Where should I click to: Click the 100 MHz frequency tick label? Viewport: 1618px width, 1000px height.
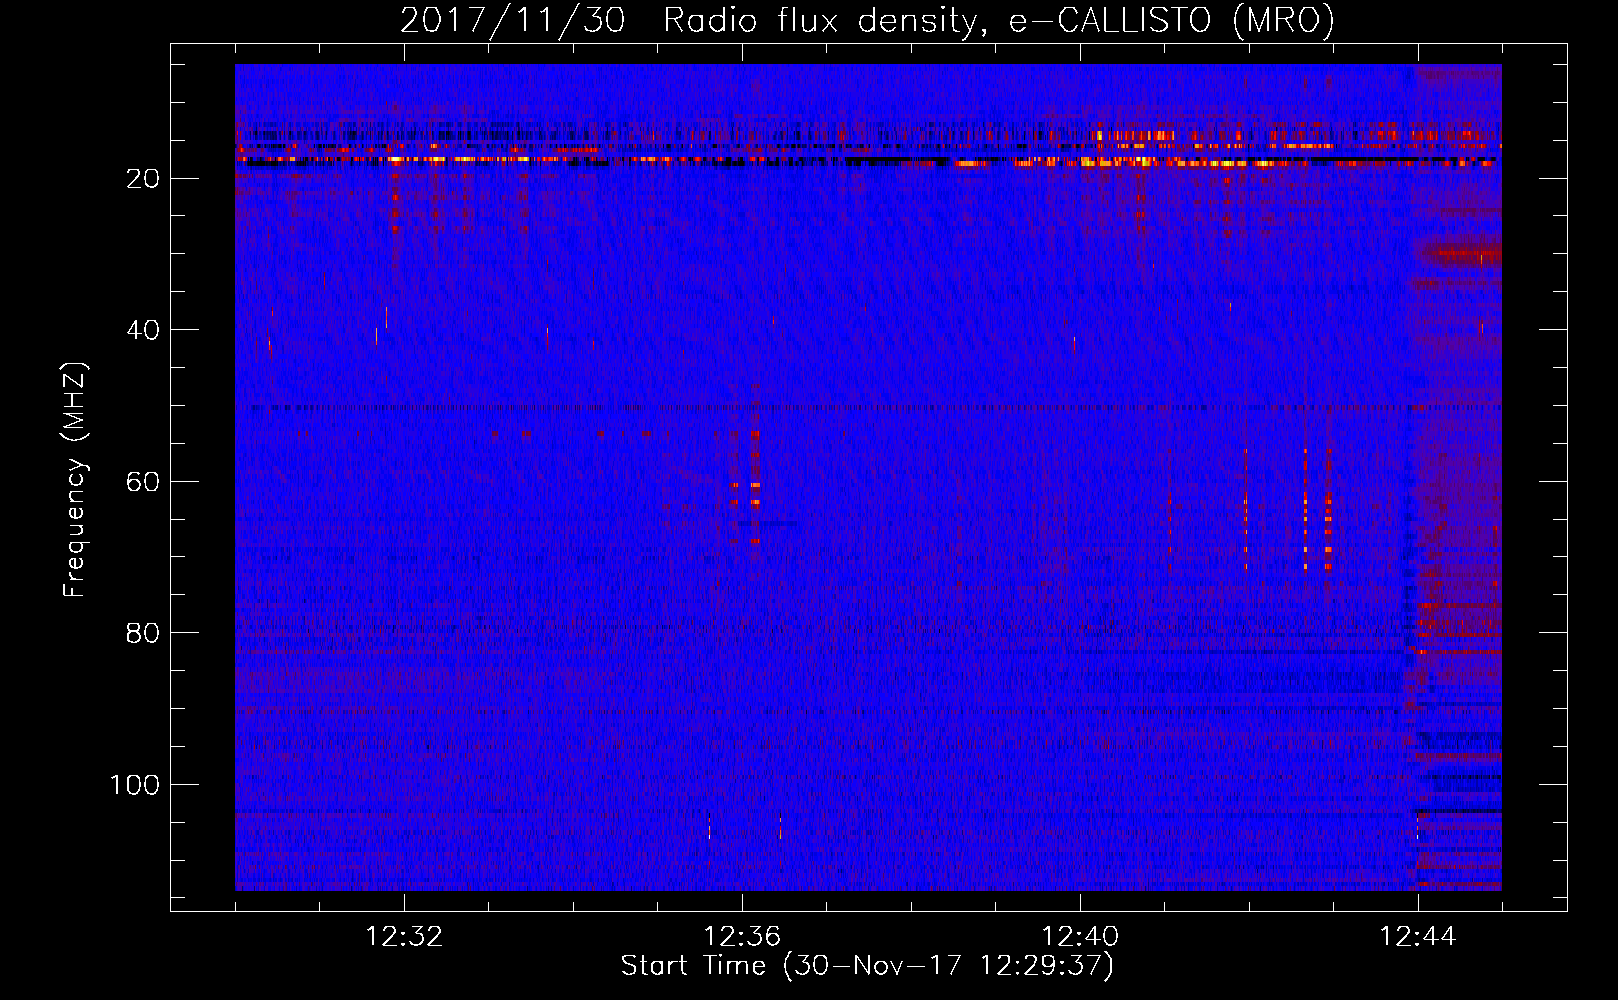tap(135, 785)
